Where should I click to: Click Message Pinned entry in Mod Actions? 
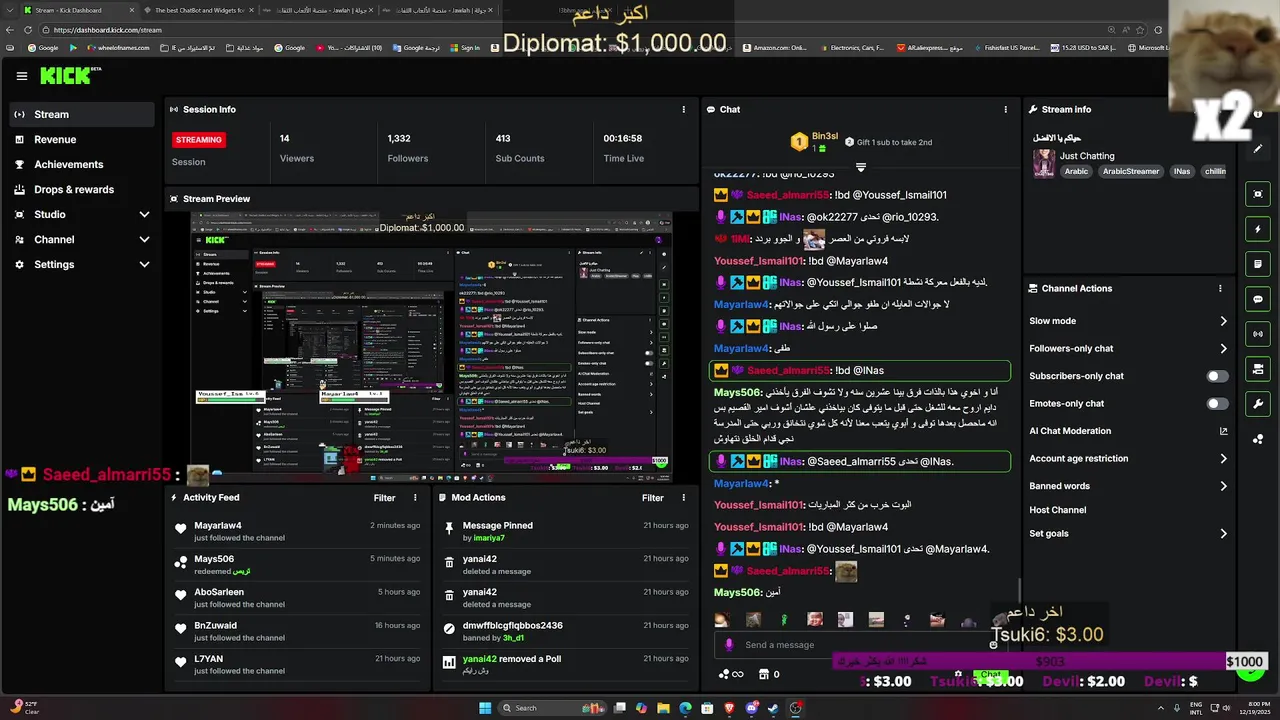(566, 531)
